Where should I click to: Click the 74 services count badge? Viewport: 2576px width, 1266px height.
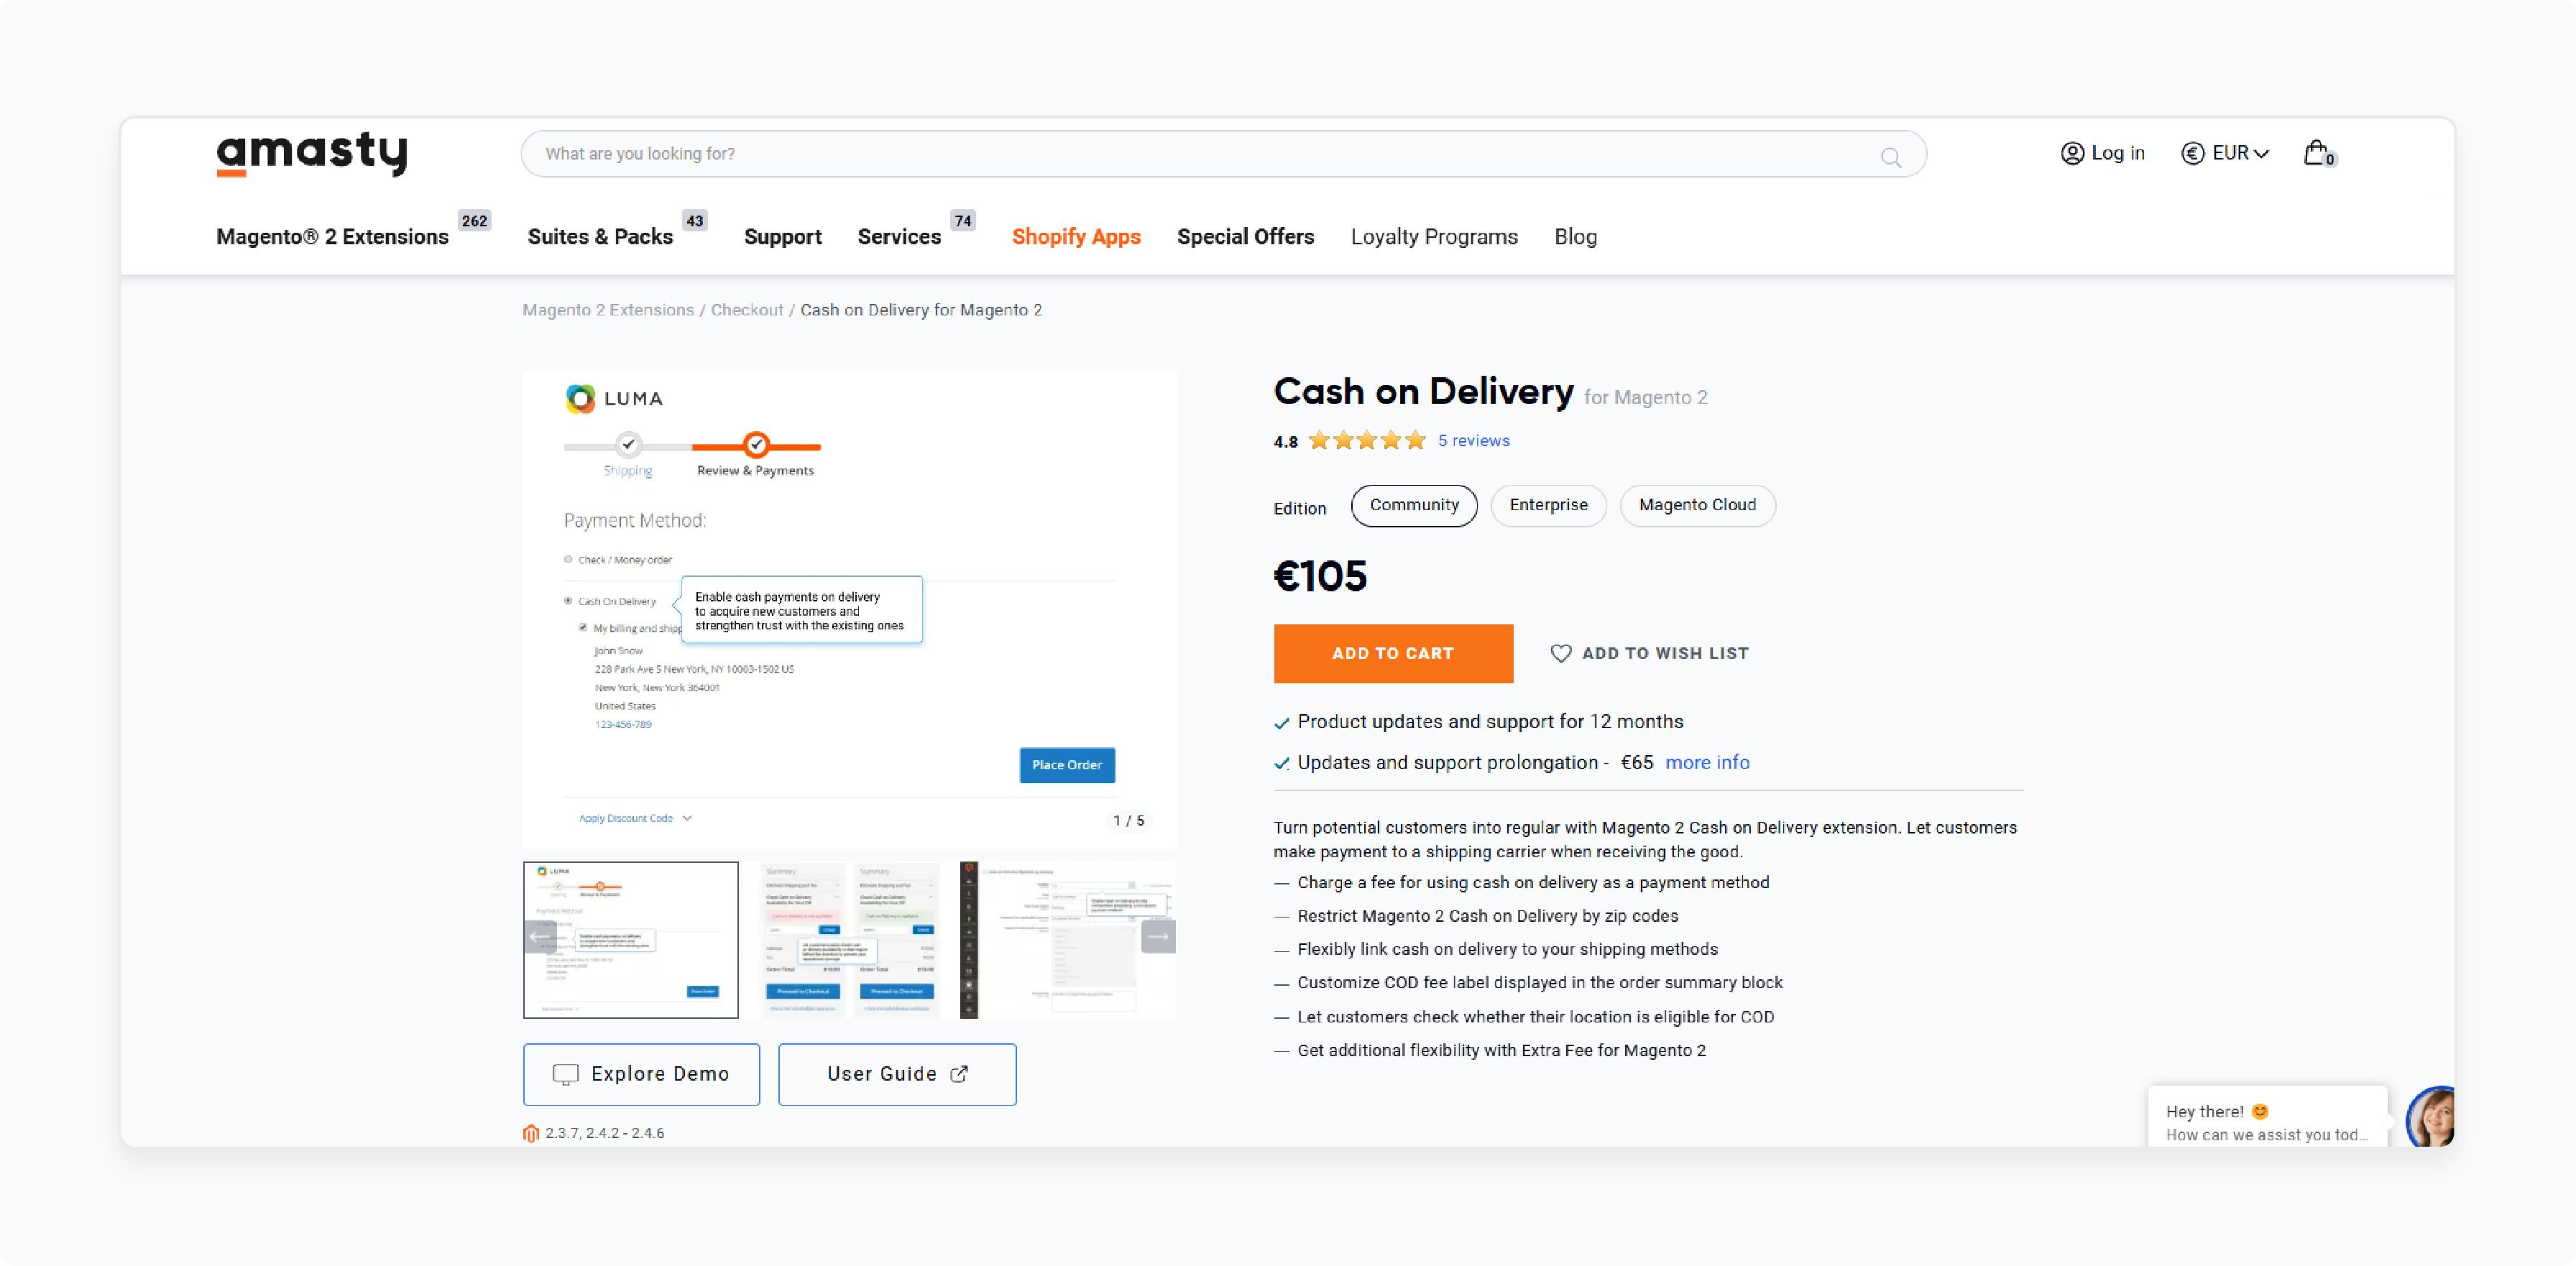962,221
